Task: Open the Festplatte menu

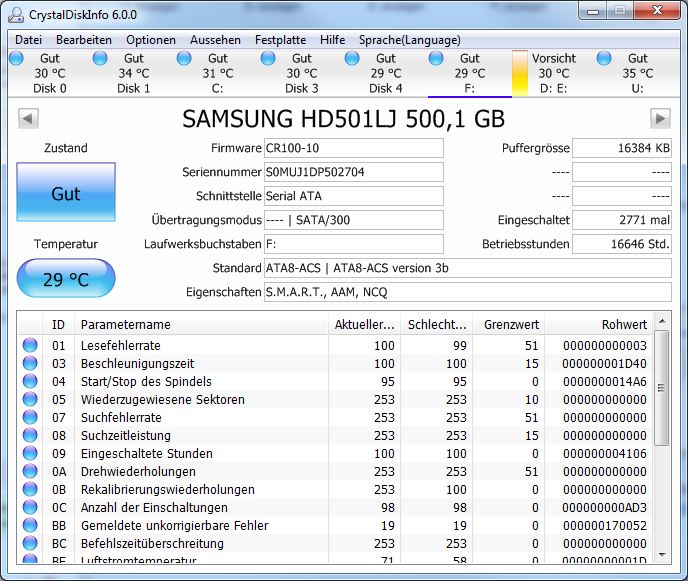Action: point(280,40)
